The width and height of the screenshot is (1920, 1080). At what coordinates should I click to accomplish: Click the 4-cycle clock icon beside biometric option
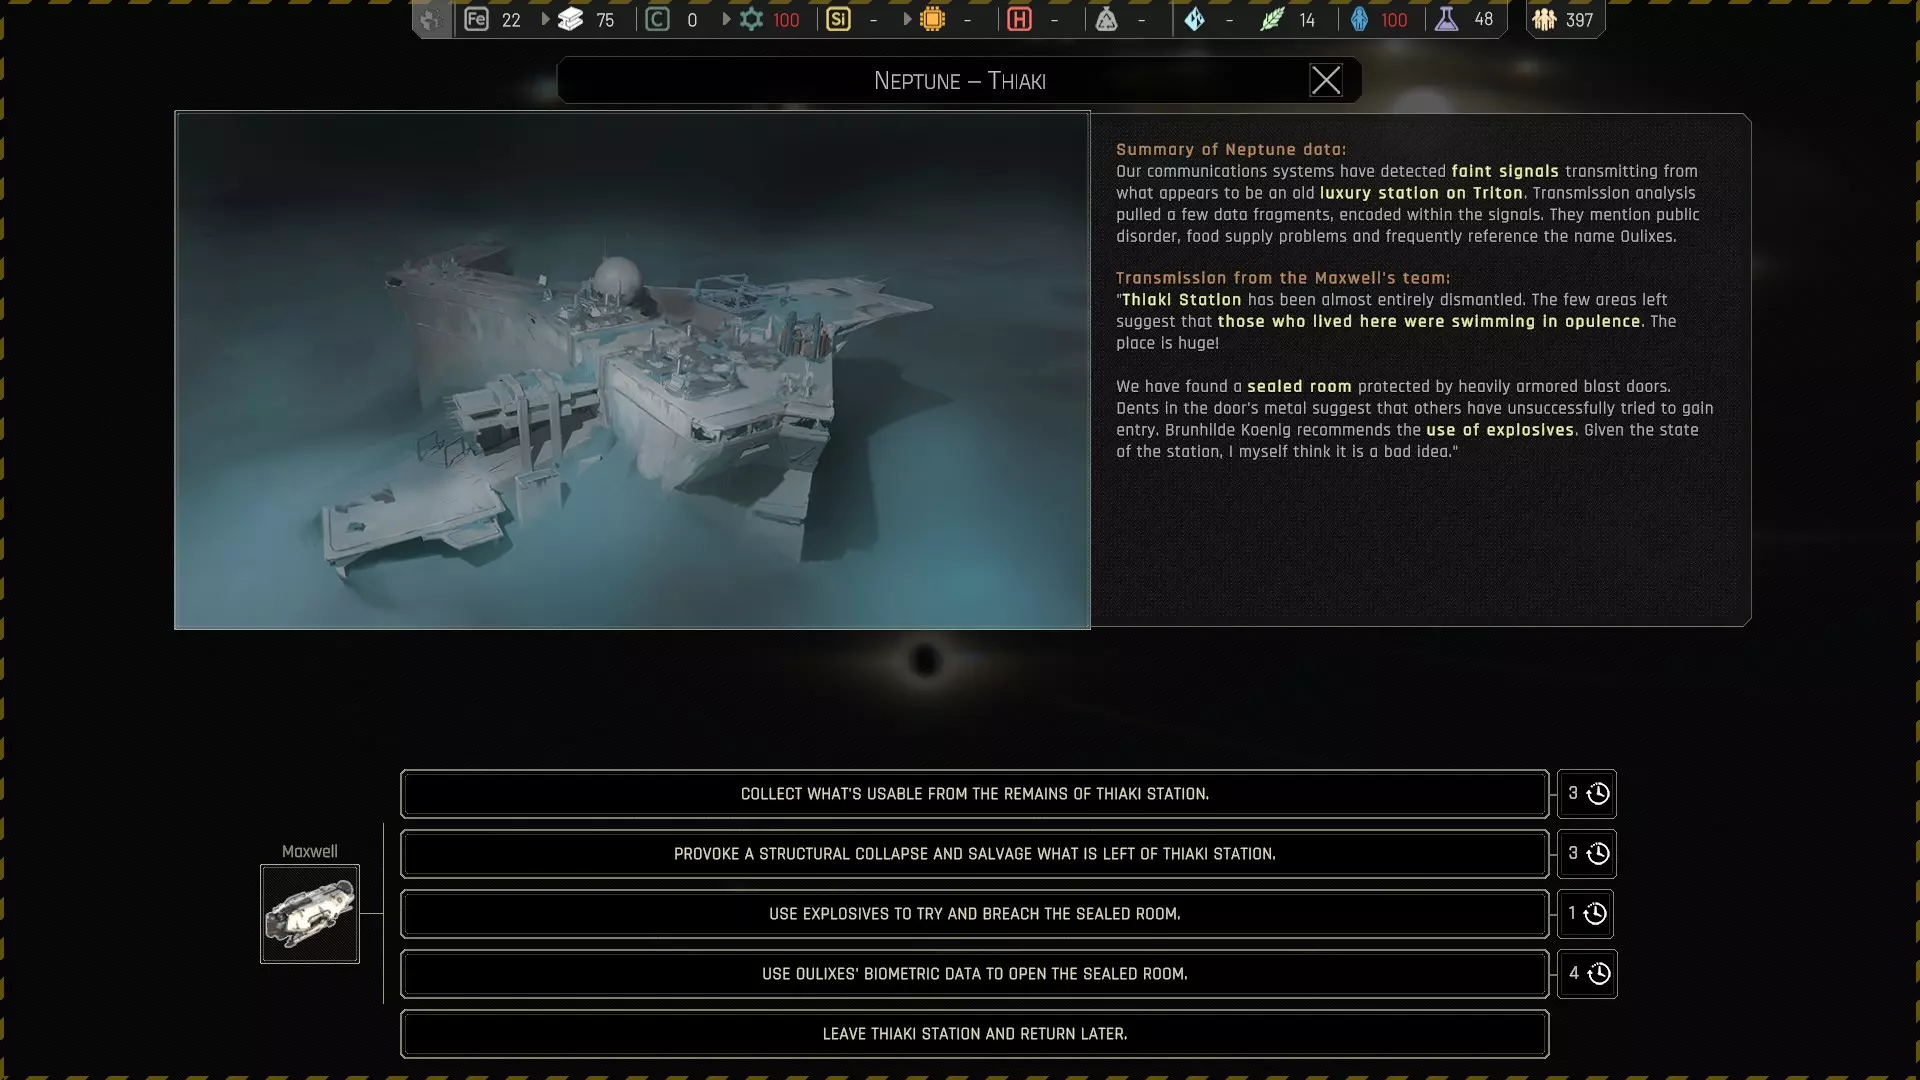1598,974
